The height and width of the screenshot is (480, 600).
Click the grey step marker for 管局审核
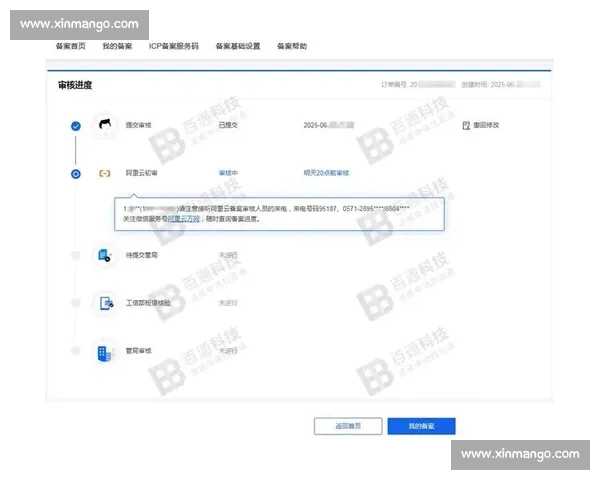(x=76, y=351)
